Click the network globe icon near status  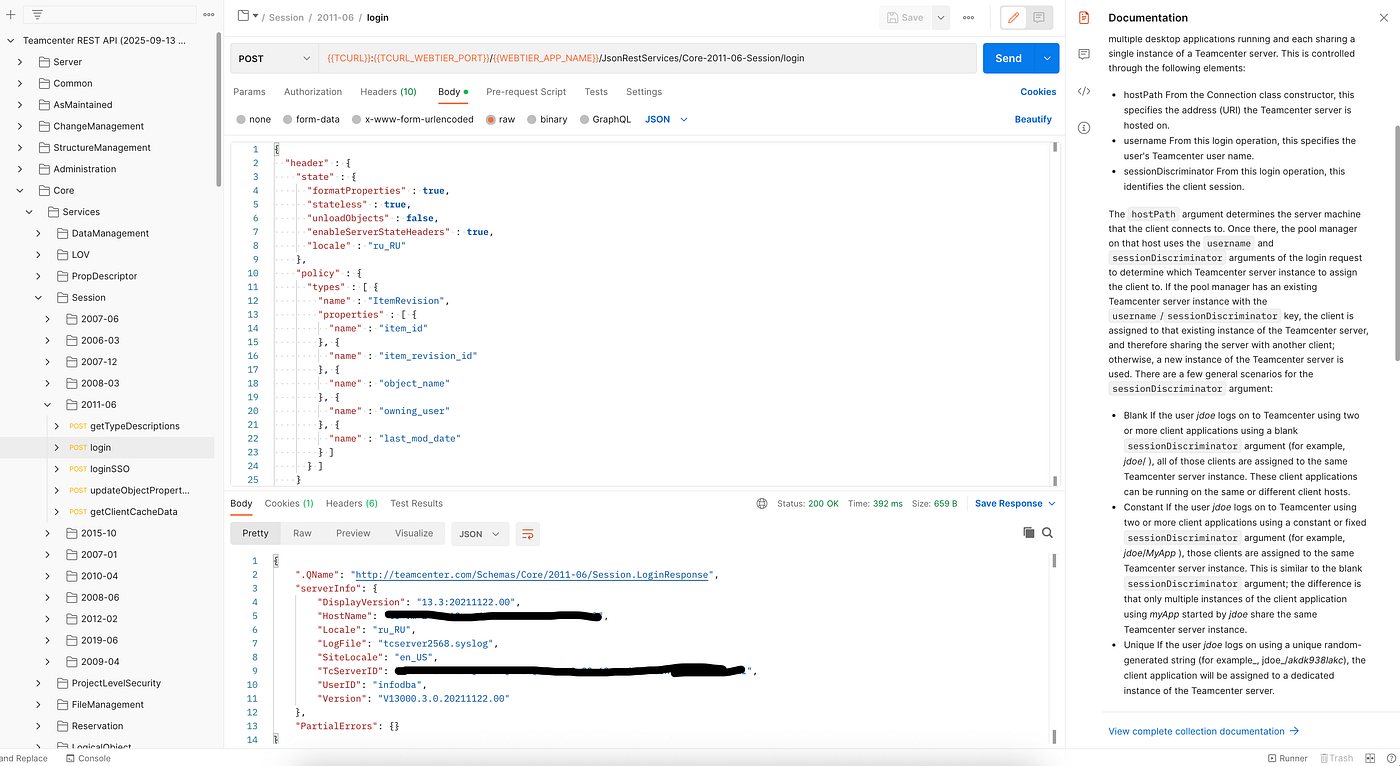point(763,504)
